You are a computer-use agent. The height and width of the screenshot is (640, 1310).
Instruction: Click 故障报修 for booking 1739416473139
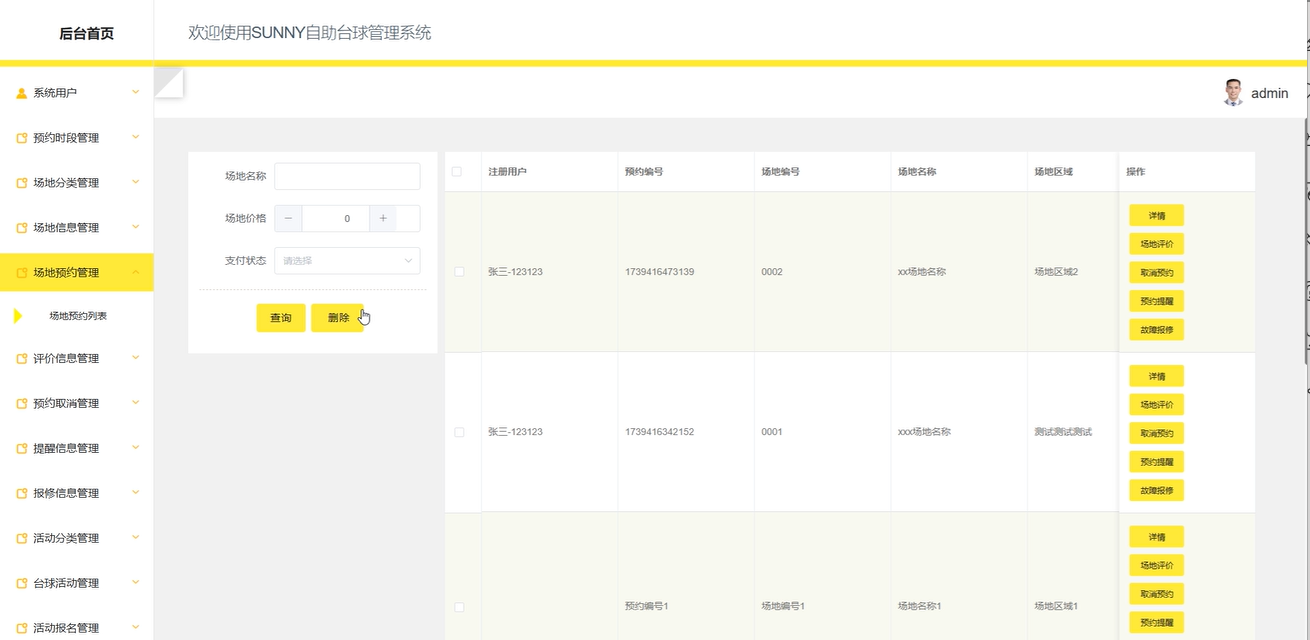(x=1156, y=329)
